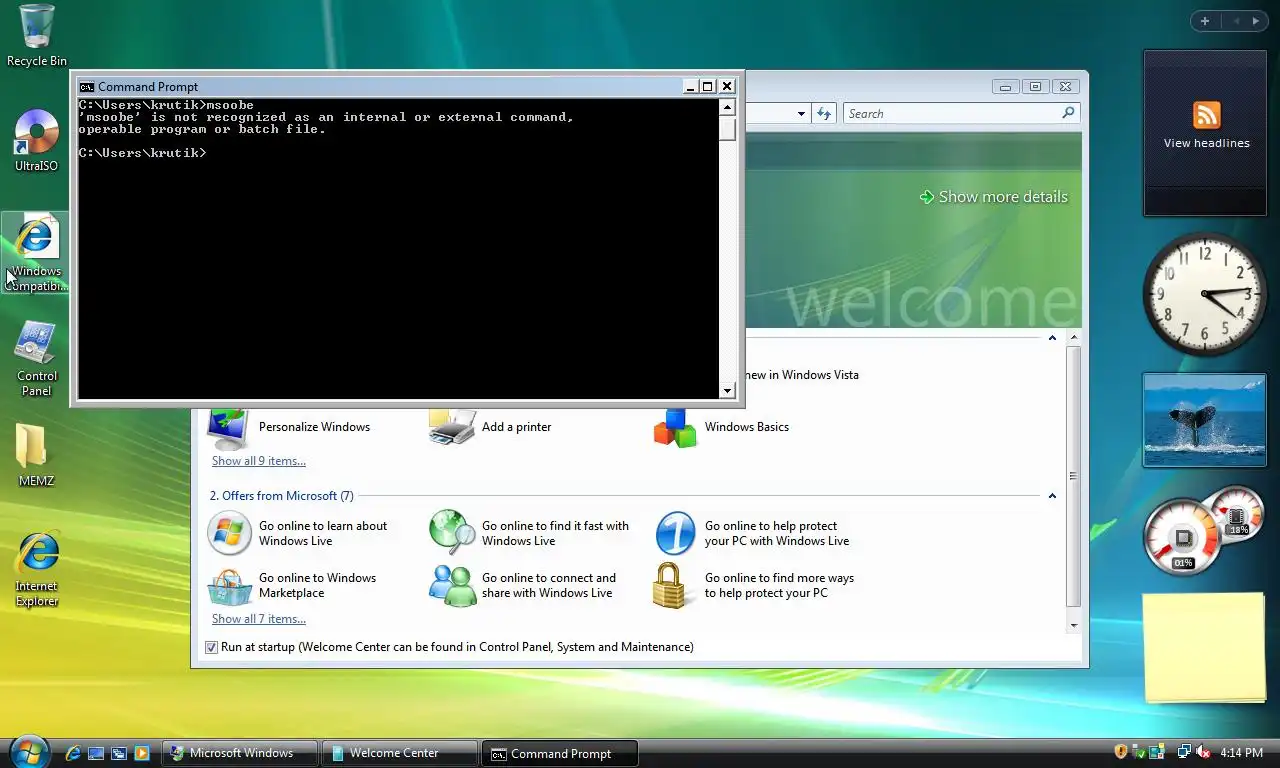Click the muted volume tray icon
This screenshot has height=768, width=1280.
[1203, 752]
